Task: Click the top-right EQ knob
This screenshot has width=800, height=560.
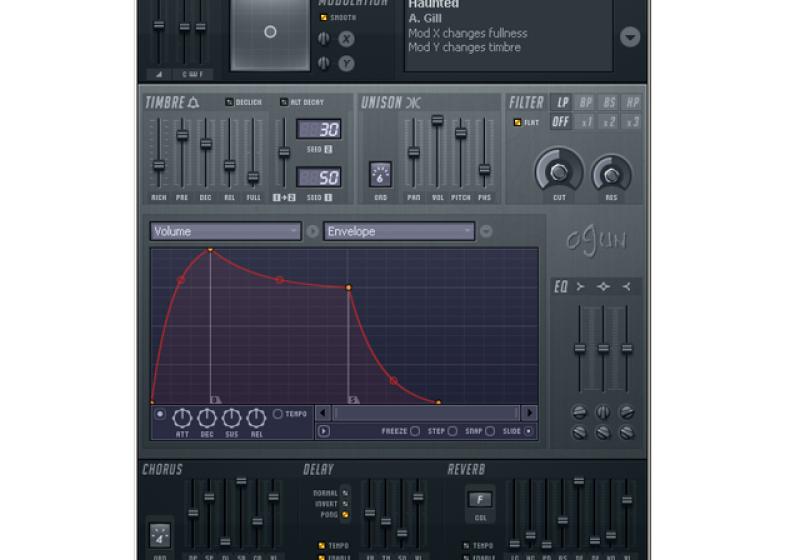Action: click(x=627, y=412)
